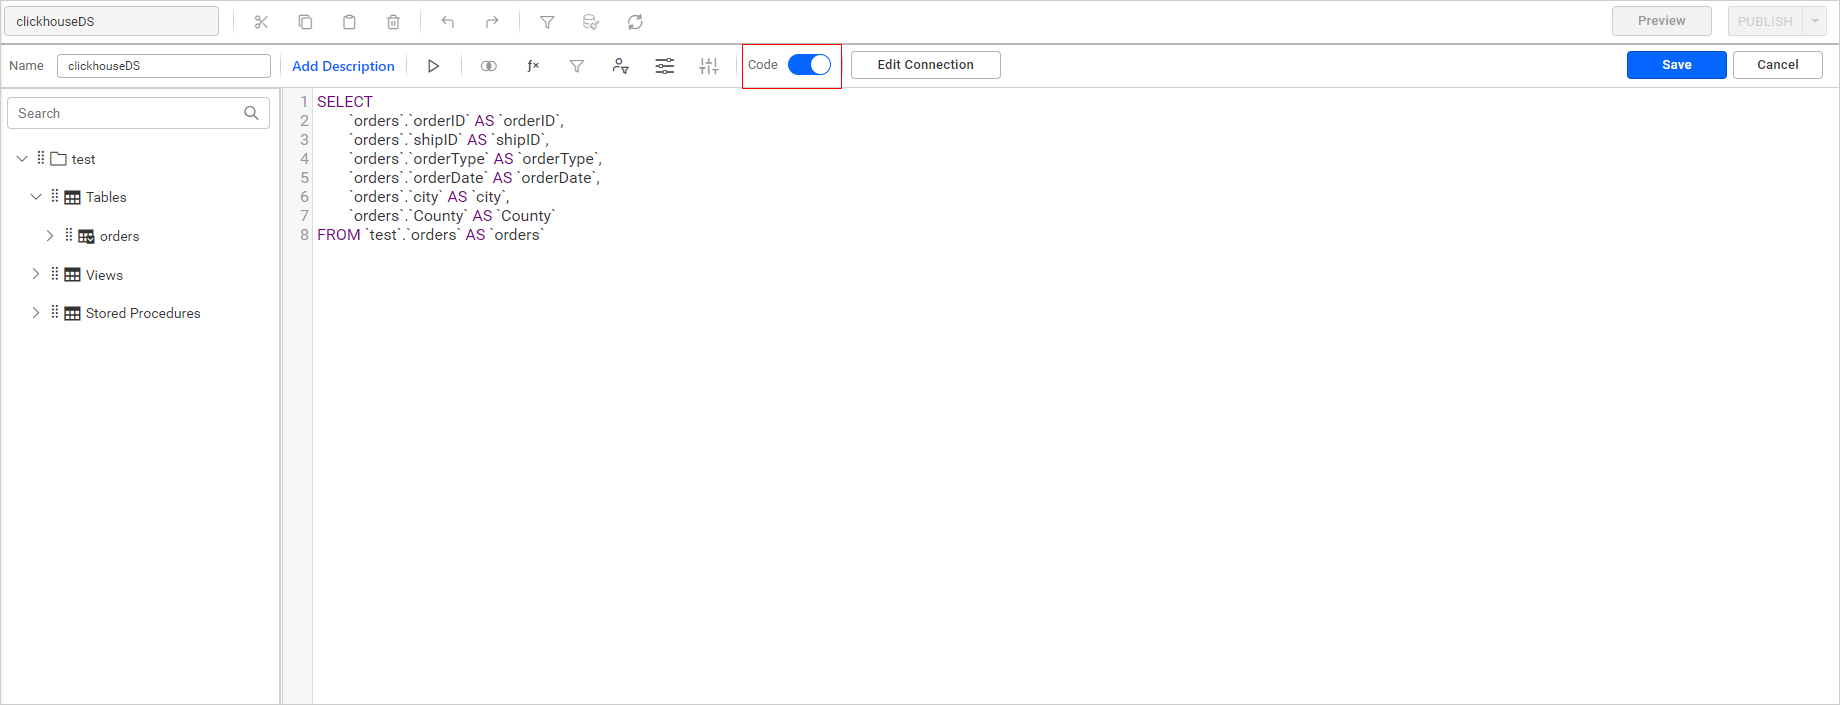Click the PUBLISH button
1840x705 pixels.
(1765, 21)
